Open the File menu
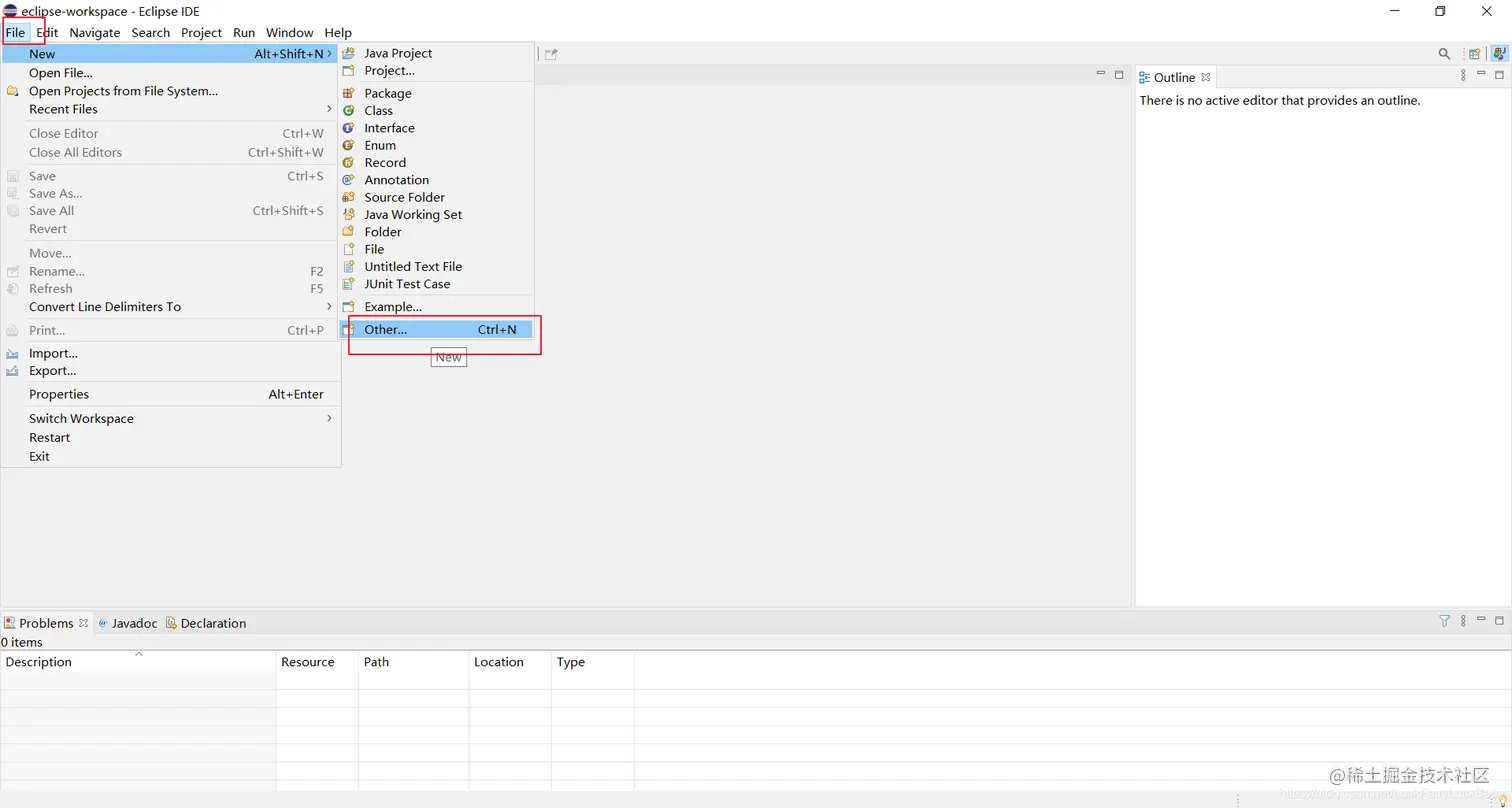 pos(15,32)
